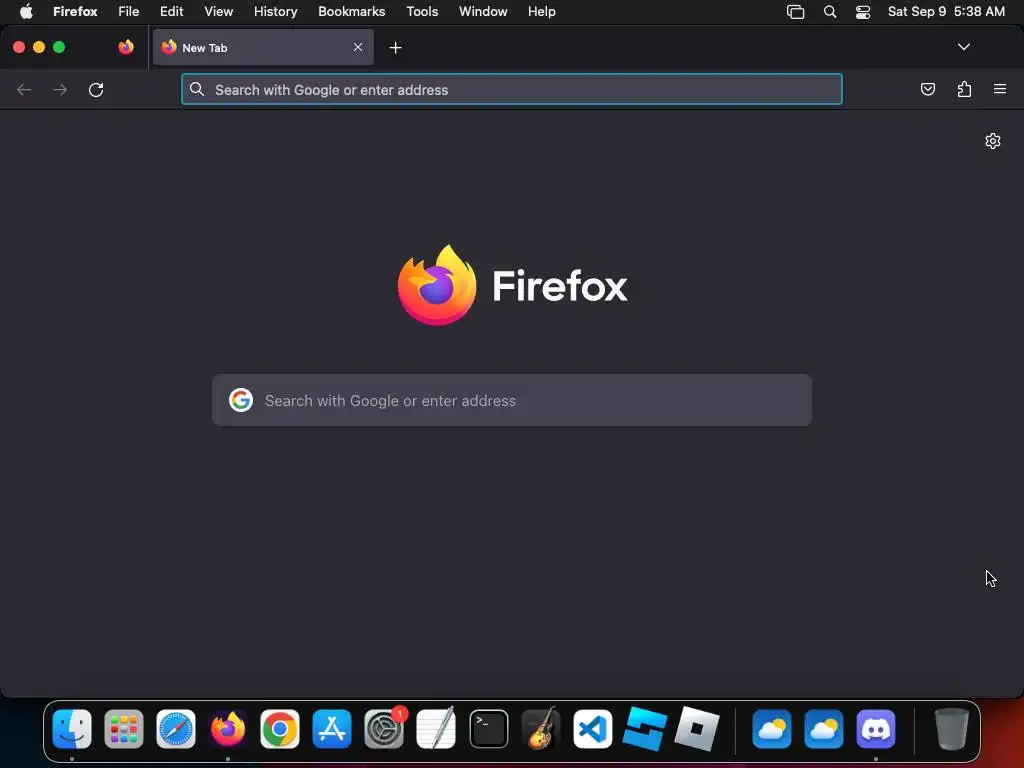Launch Discord from the Dock
The image size is (1024, 768).
(876, 729)
